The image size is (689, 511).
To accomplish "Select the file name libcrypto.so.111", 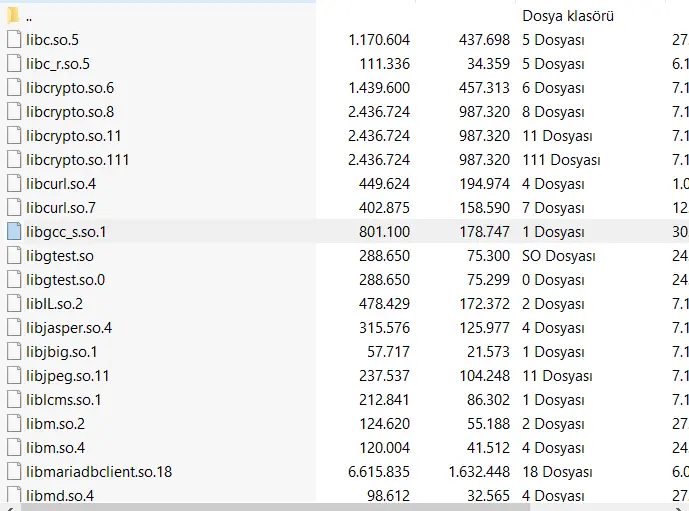I will coord(77,160).
